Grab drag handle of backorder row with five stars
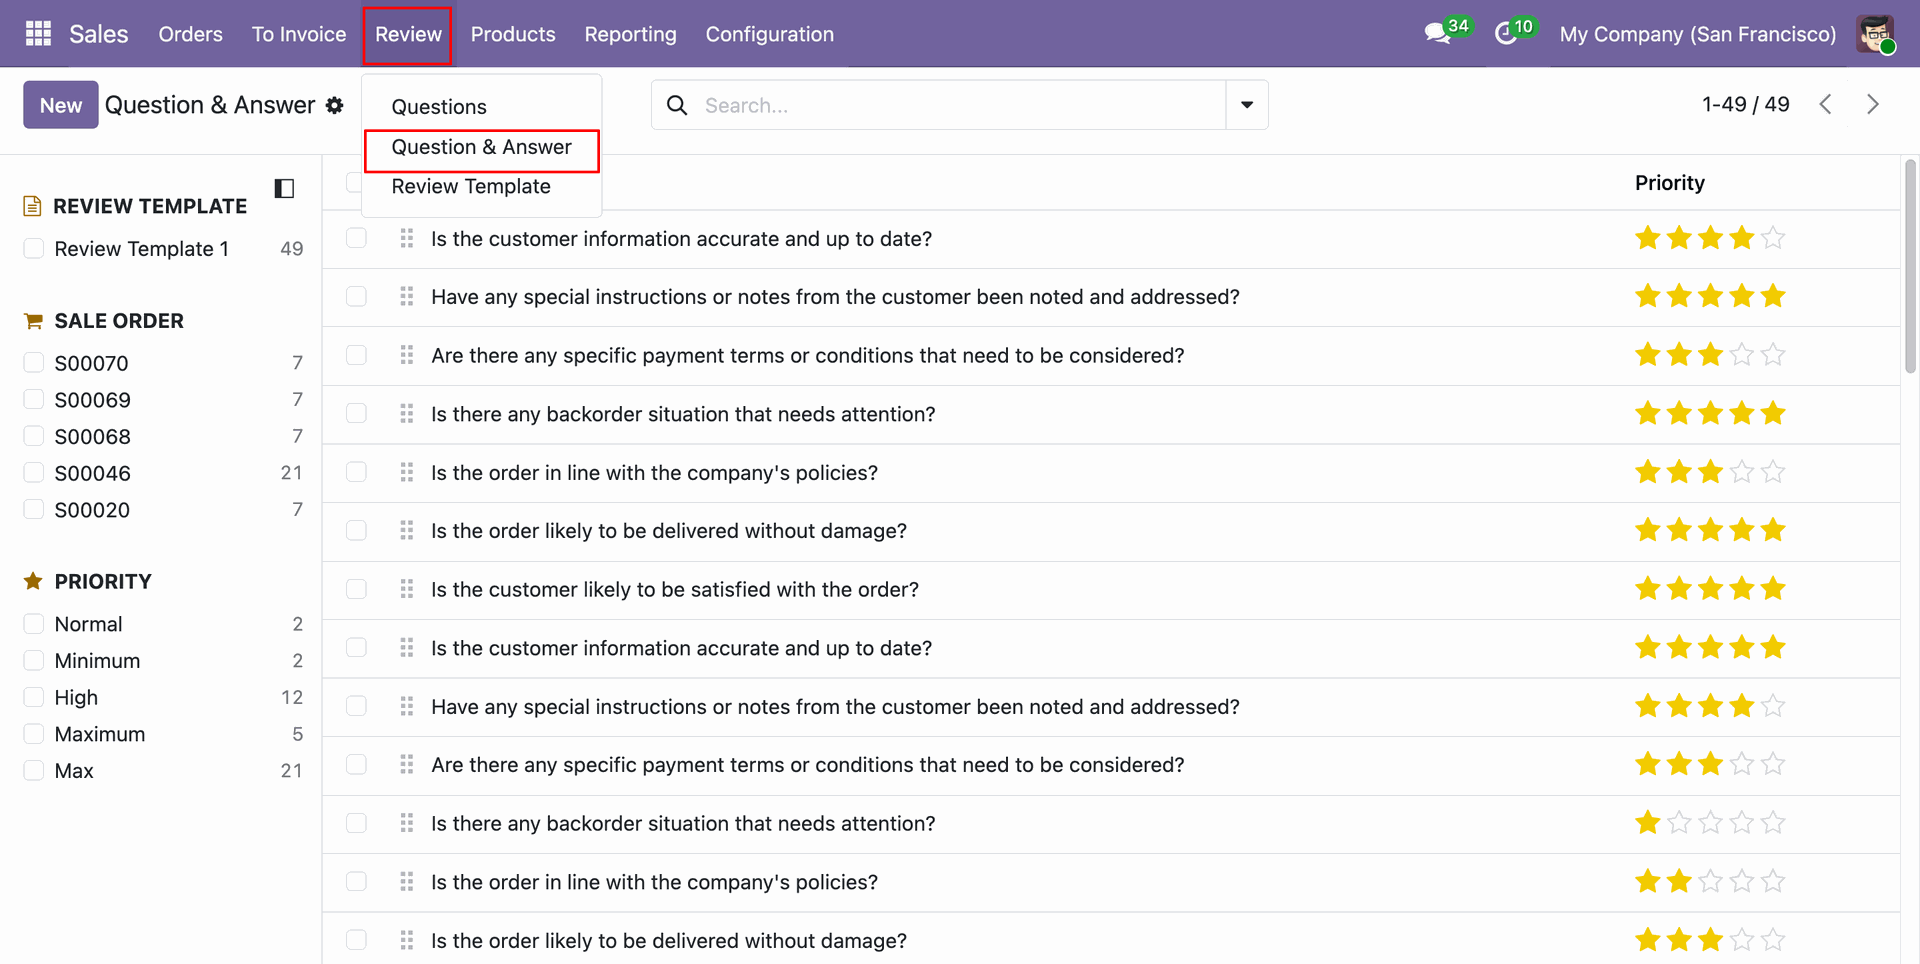The height and width of the screenshot is (964, 1920). tap(406, 413)
